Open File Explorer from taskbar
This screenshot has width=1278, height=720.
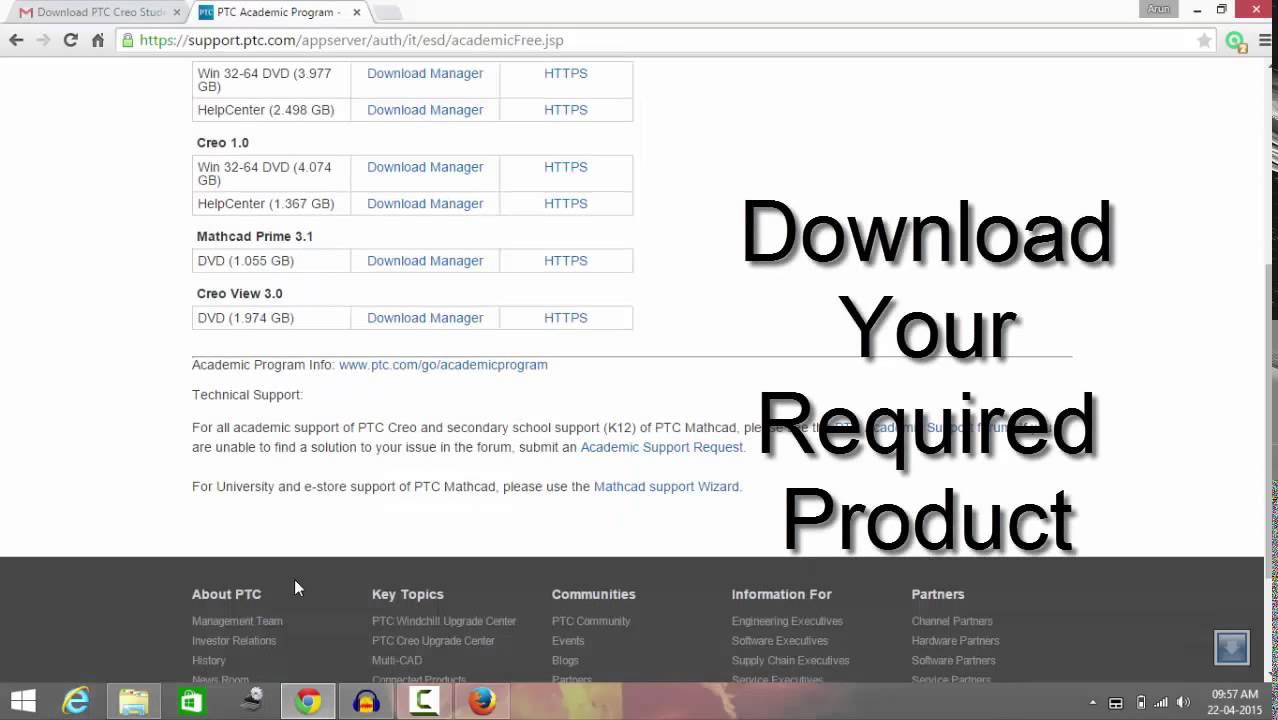click(134, 701)
